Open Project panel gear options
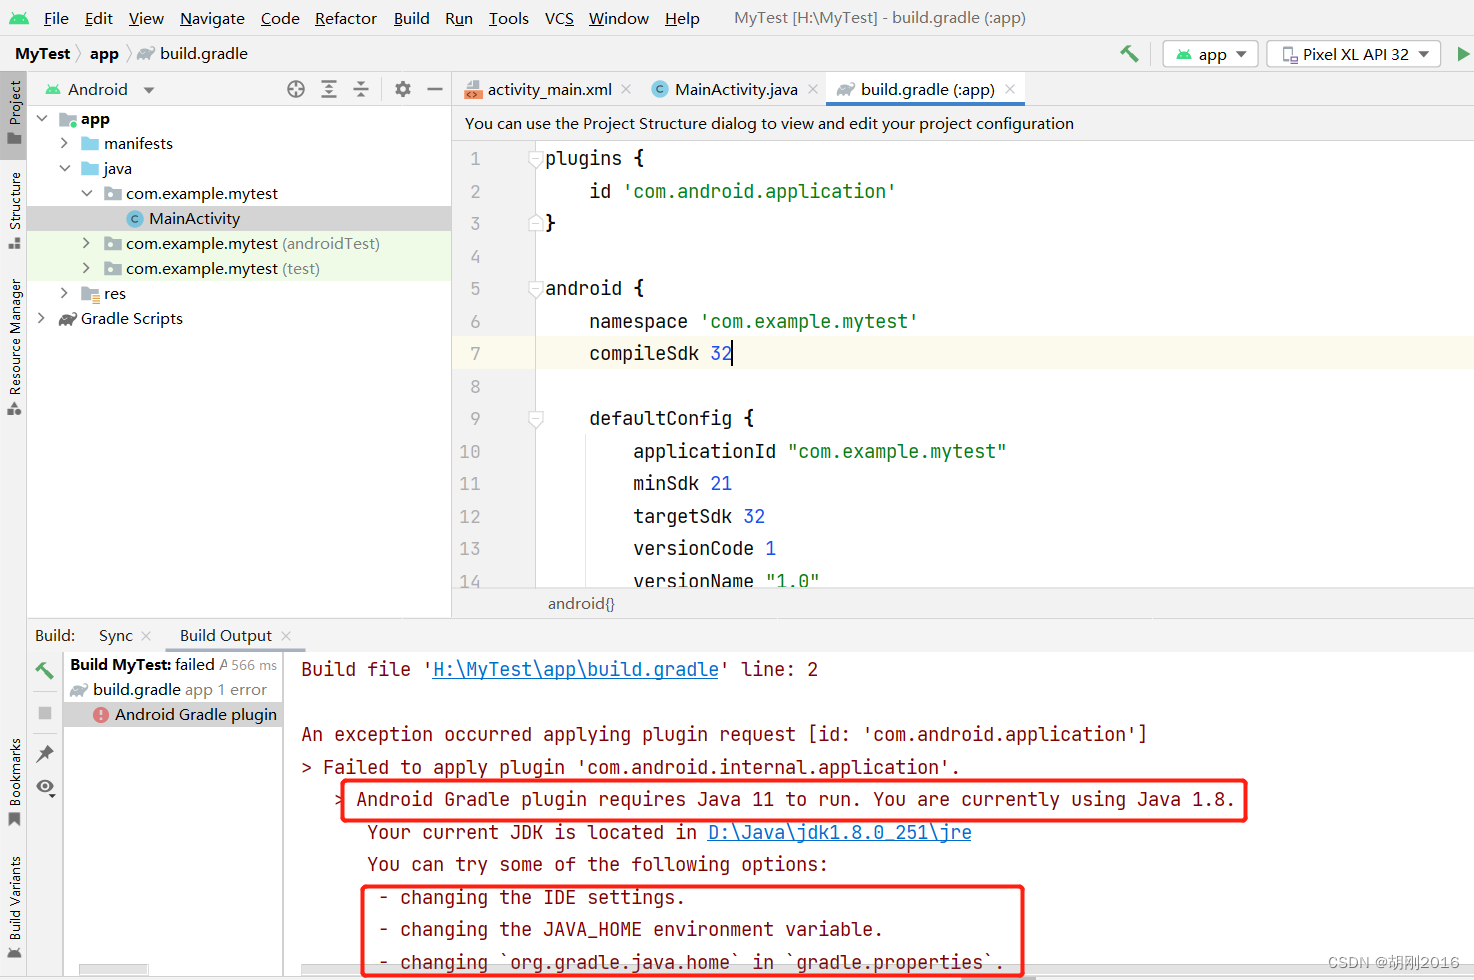1474x980 pixels. (403, 89)
